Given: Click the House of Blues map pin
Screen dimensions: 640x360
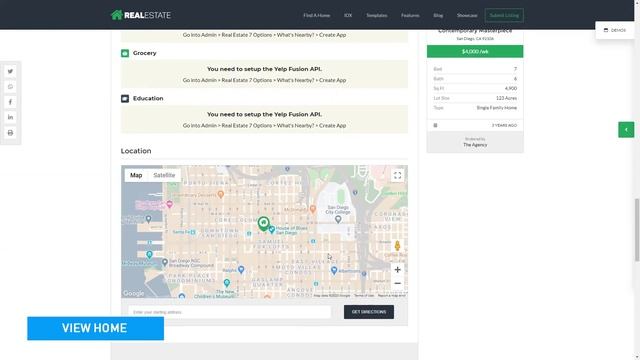Looking at the screenshot, I should pyautogui.click(x=272, y=230).
